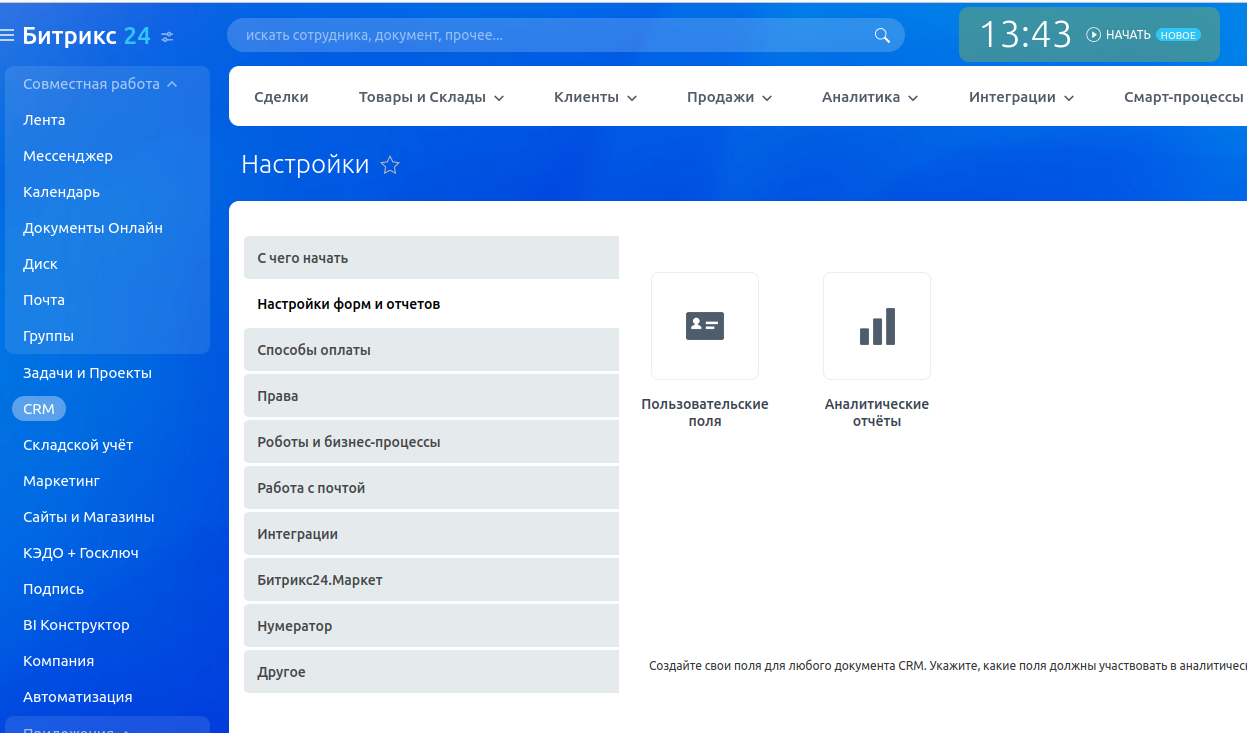Screen dimensions: 1247x733
Task: Open the Клиенты dropdown menu
Action: [x=594, y=97]
